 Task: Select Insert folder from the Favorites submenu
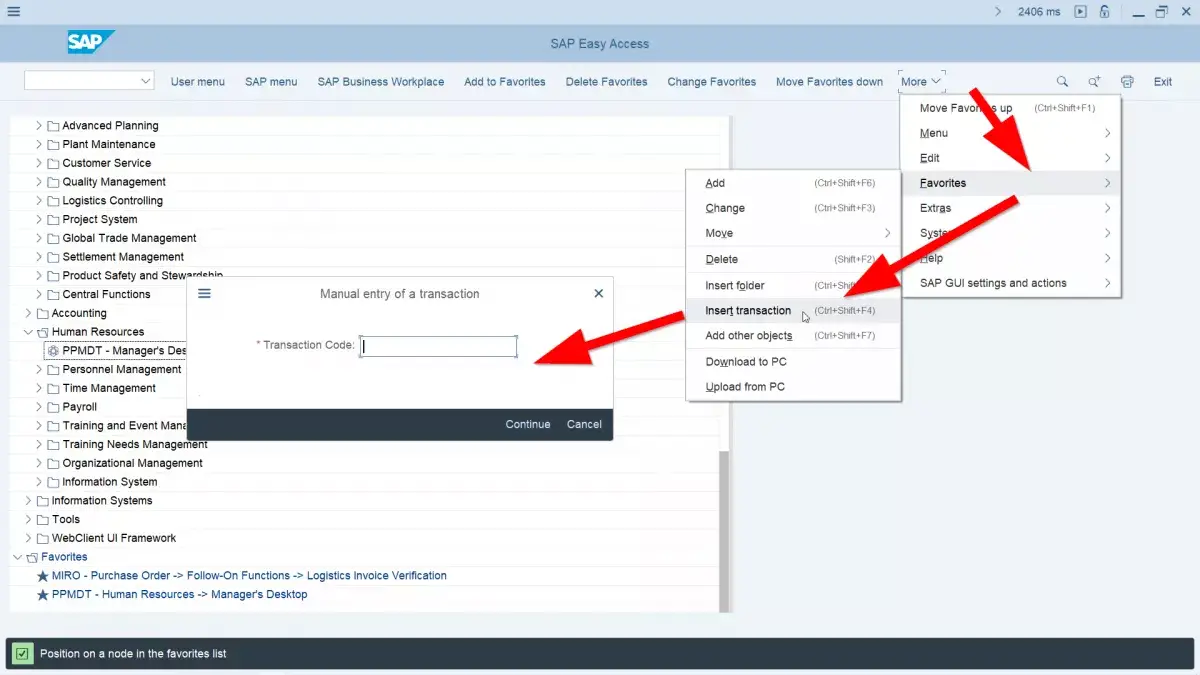[793, 285]
